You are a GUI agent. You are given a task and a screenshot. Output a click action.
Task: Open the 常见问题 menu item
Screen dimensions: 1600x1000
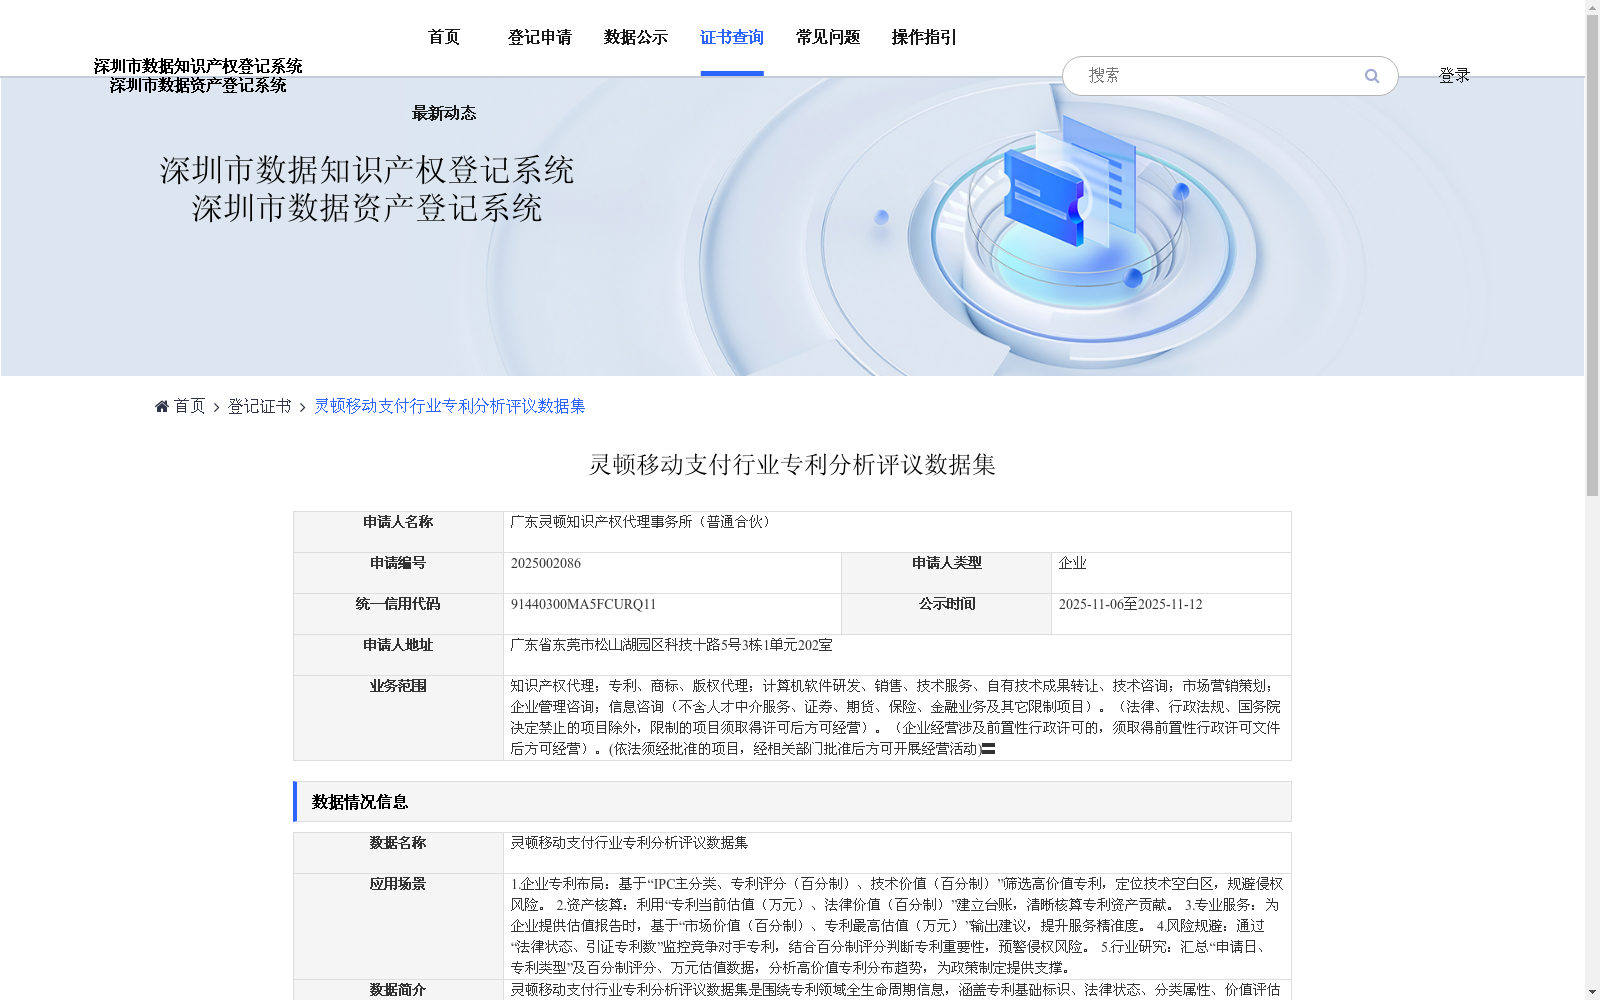pos(828,37)
